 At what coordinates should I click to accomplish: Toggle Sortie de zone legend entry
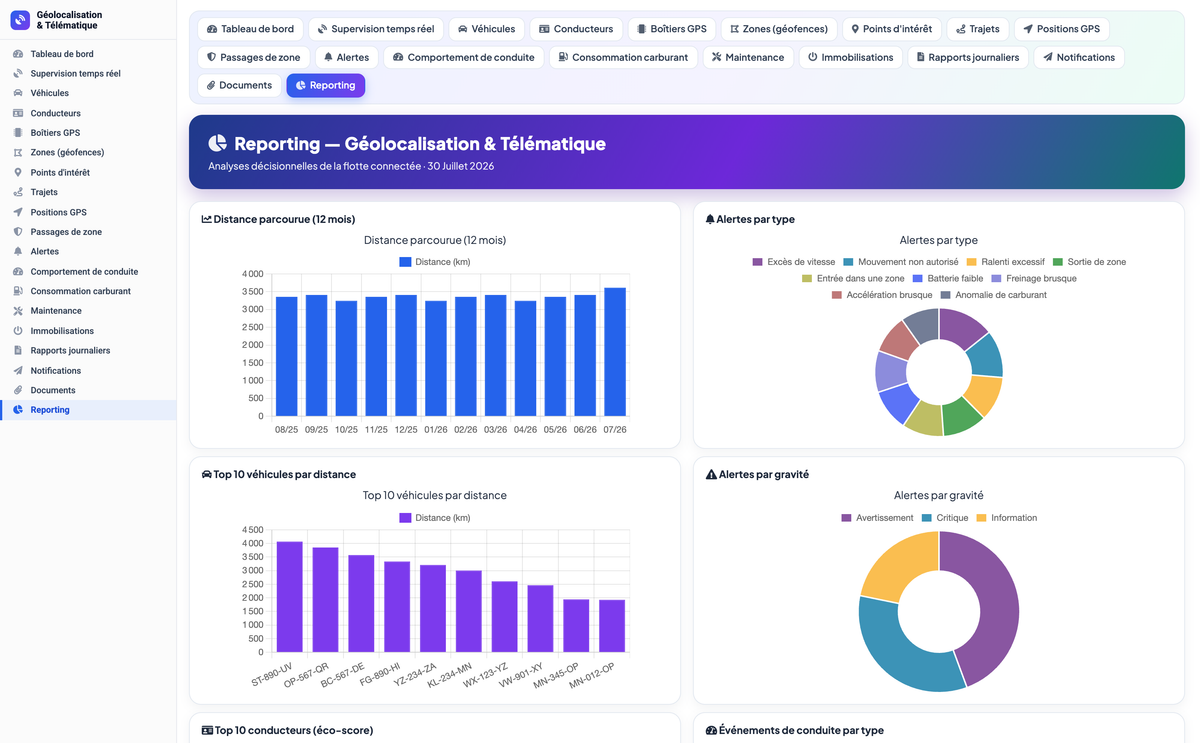1089,262
